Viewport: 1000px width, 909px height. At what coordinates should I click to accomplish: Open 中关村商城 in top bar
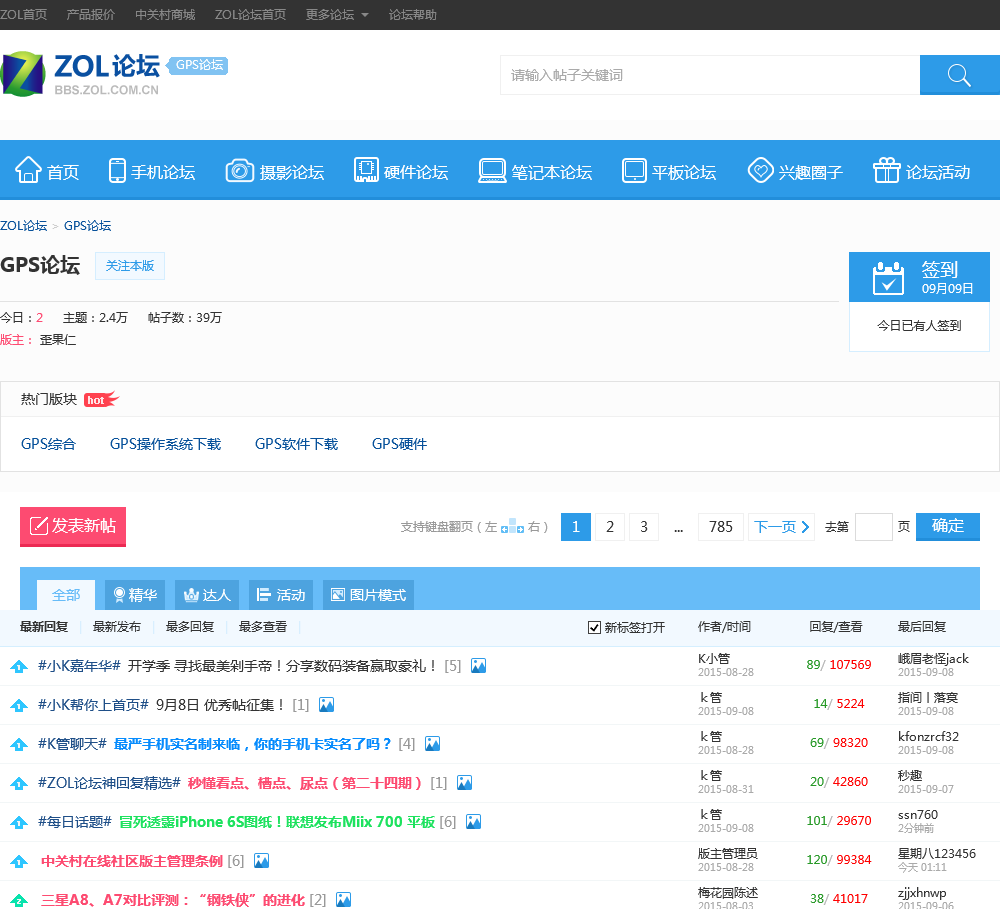(x=165, y=15)
